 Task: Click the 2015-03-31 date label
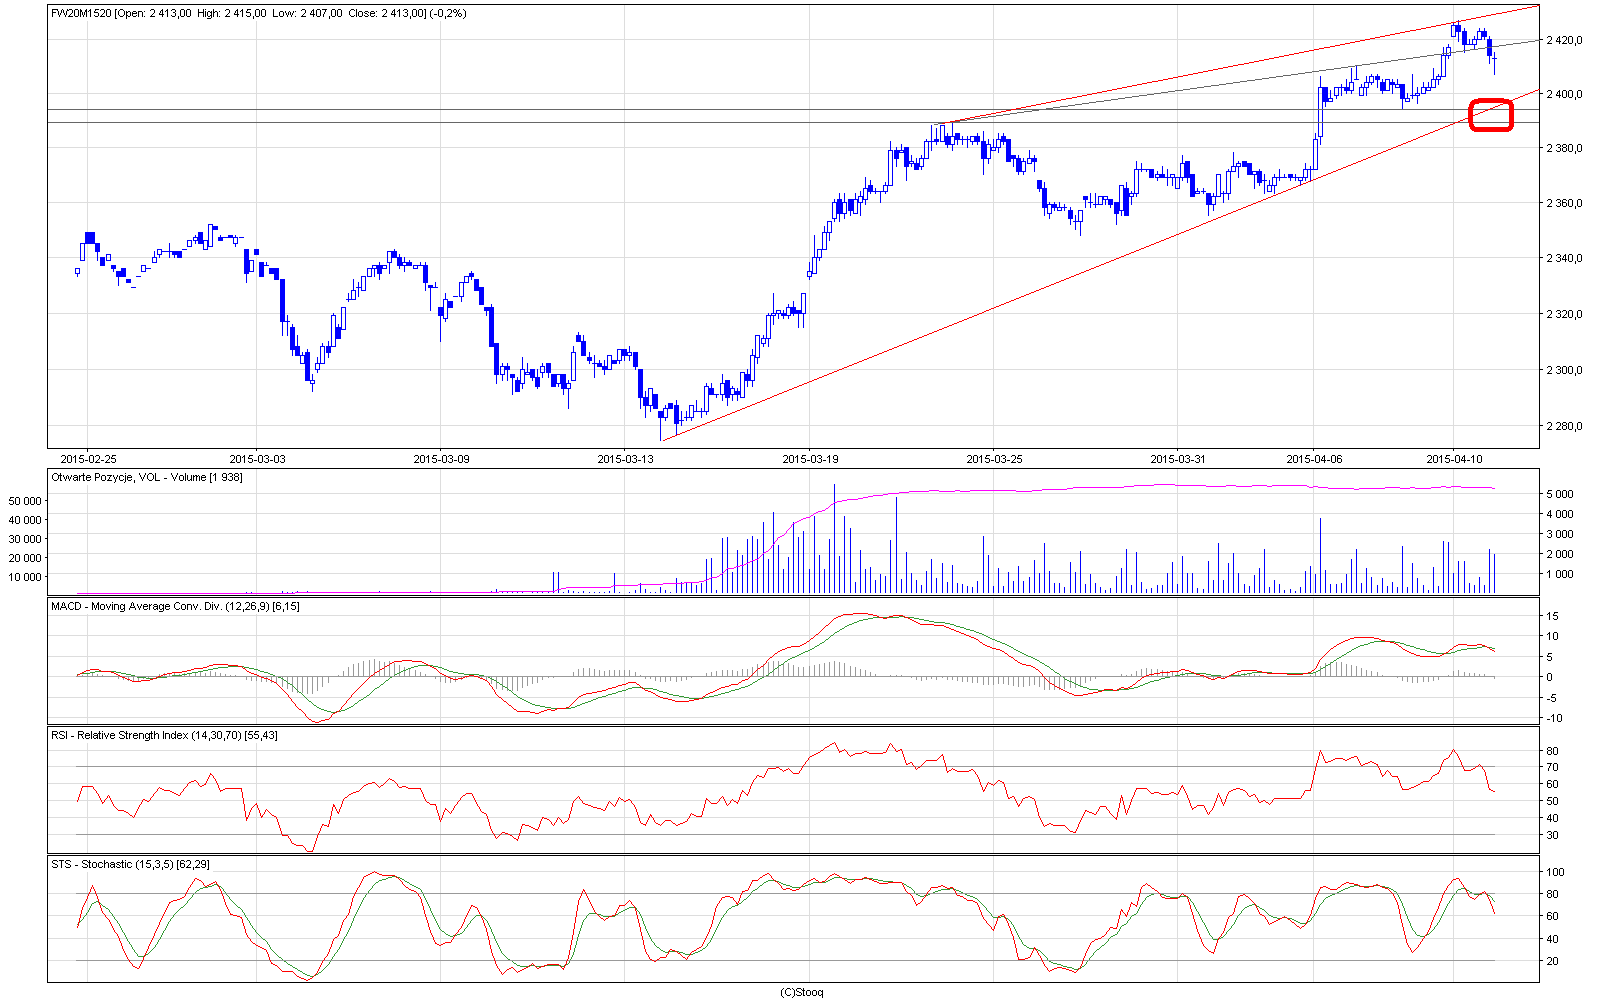point(1177,460)
